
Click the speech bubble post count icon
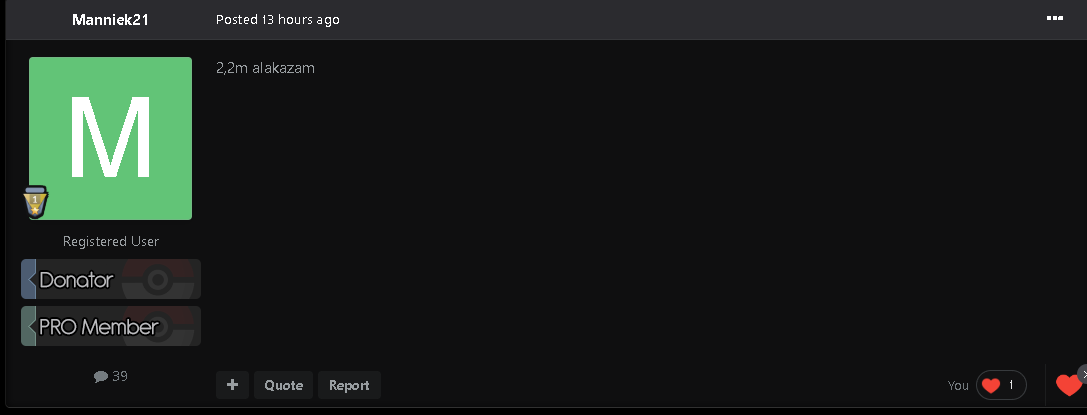[101, 376]
